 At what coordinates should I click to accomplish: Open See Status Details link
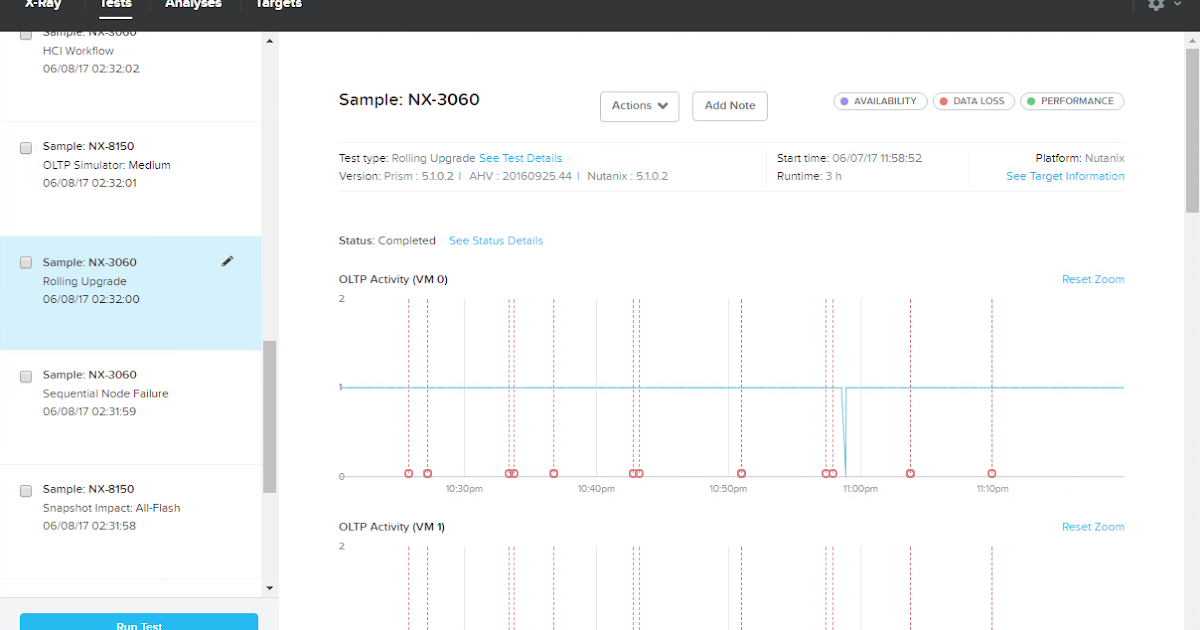495,240
